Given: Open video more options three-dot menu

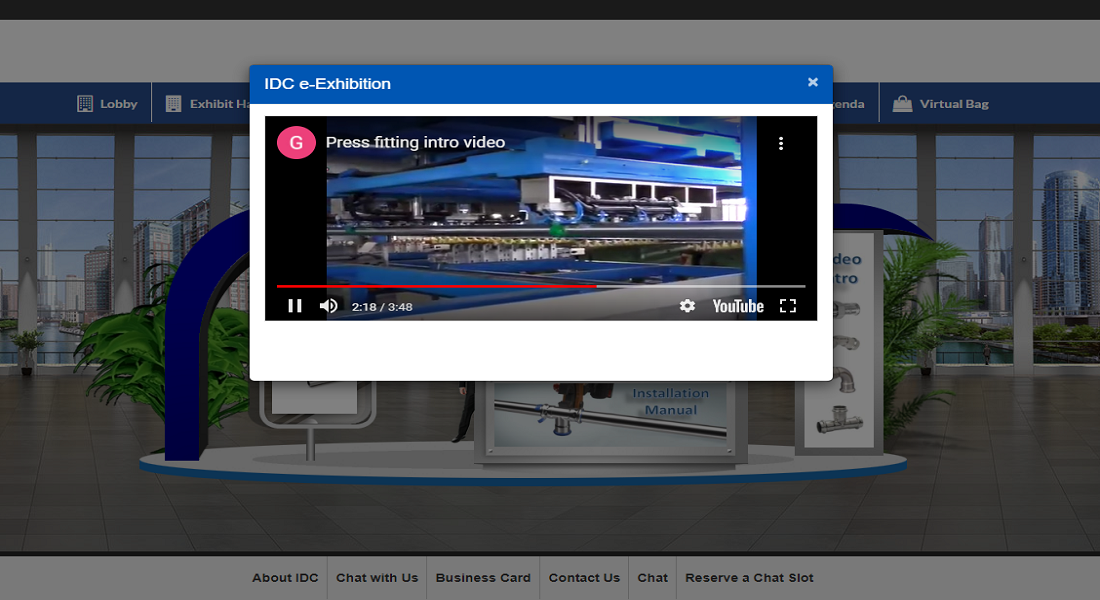Looking at the screenshot, I should (781, 143).
